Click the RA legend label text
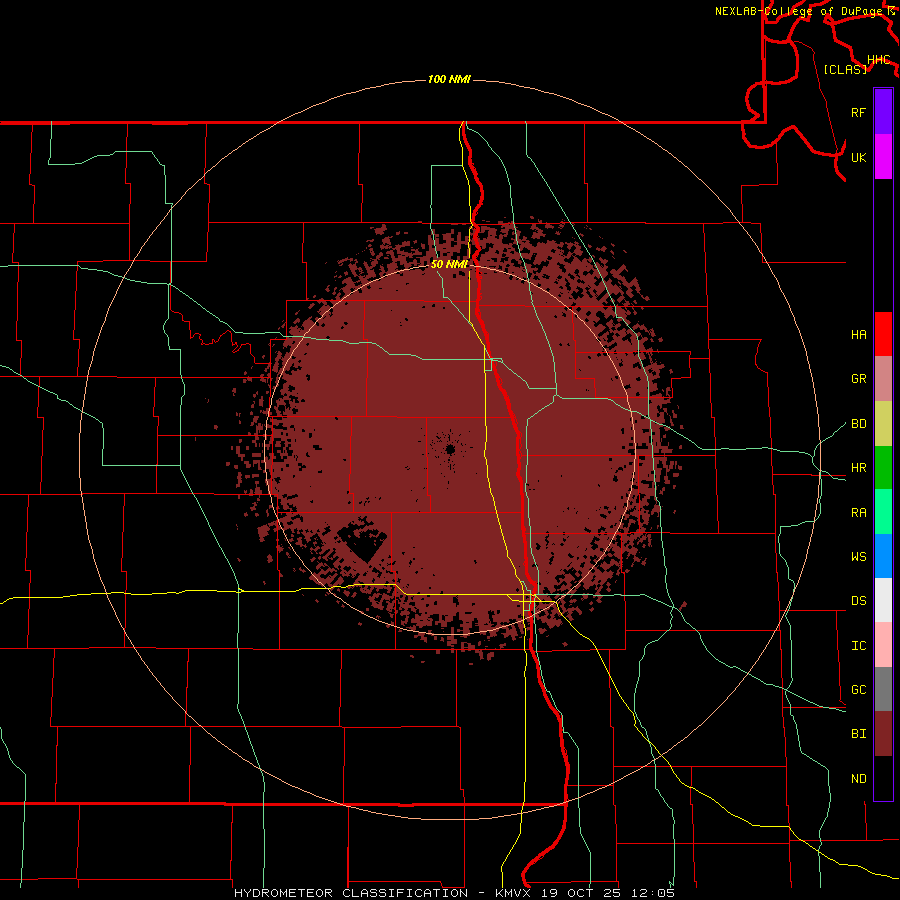The image size is (900, 900). coord(858,513)
